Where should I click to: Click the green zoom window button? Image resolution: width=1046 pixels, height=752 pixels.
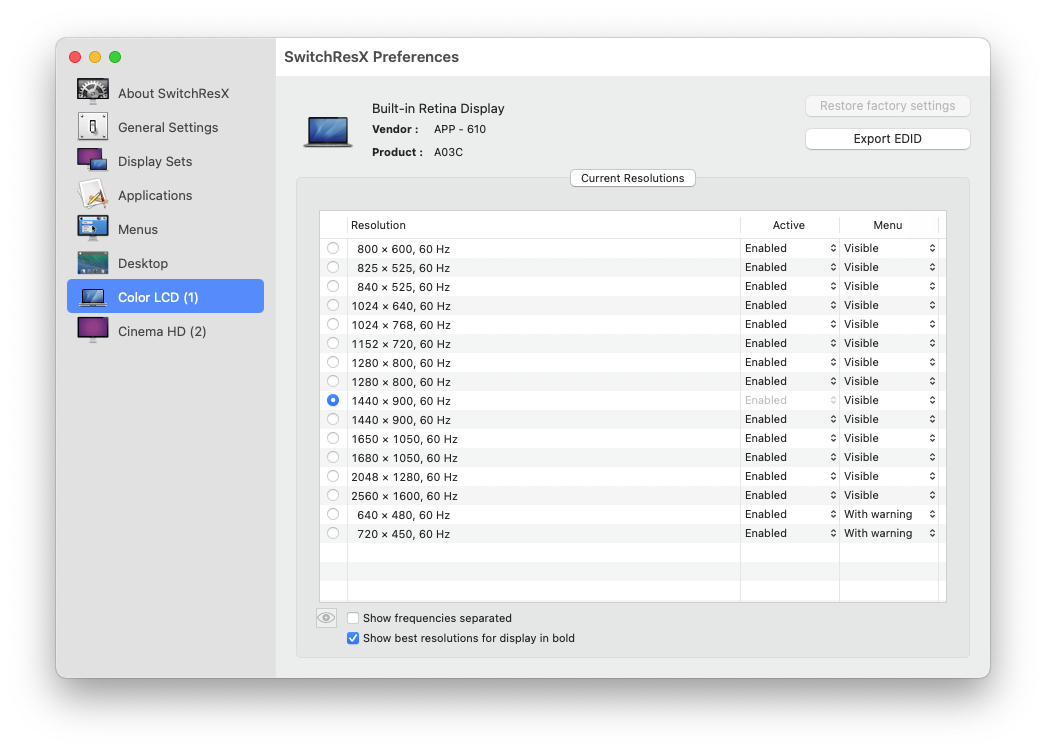point(115,57)
